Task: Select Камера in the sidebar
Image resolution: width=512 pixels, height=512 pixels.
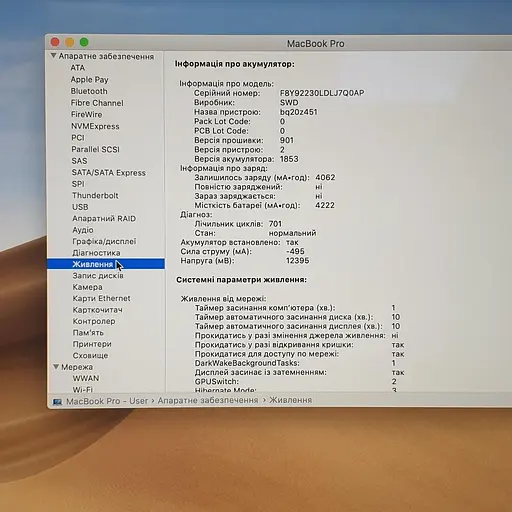Action: click(88, 287)
